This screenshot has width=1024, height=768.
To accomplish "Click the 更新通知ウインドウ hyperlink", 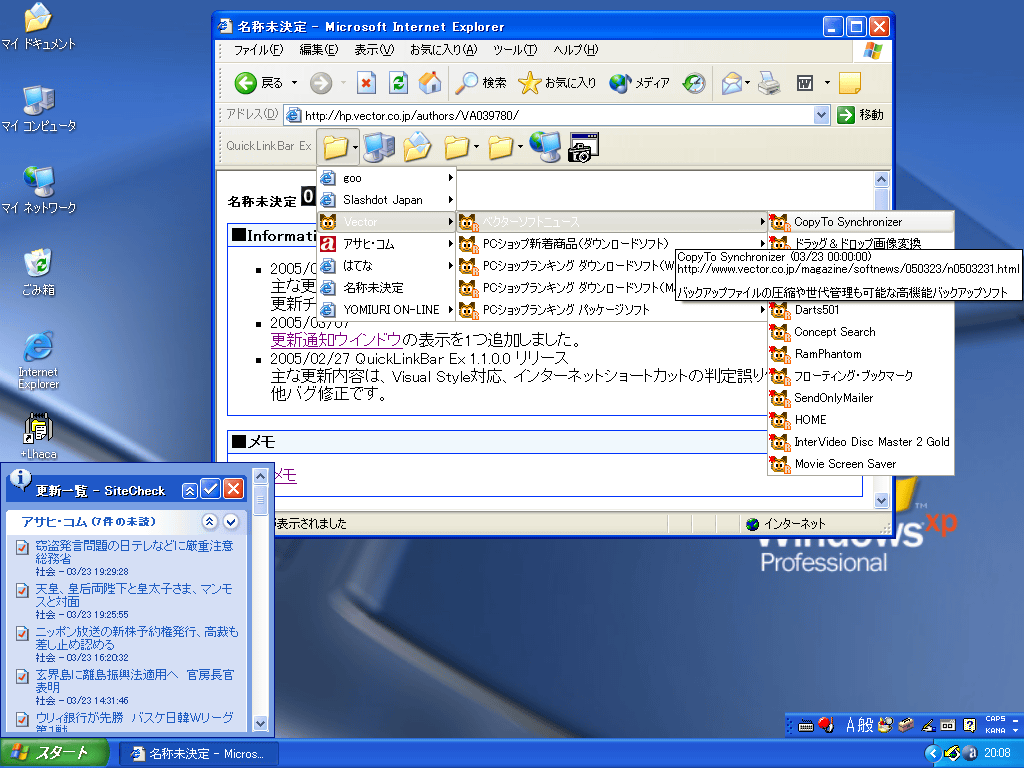I will tap(336, 340).
